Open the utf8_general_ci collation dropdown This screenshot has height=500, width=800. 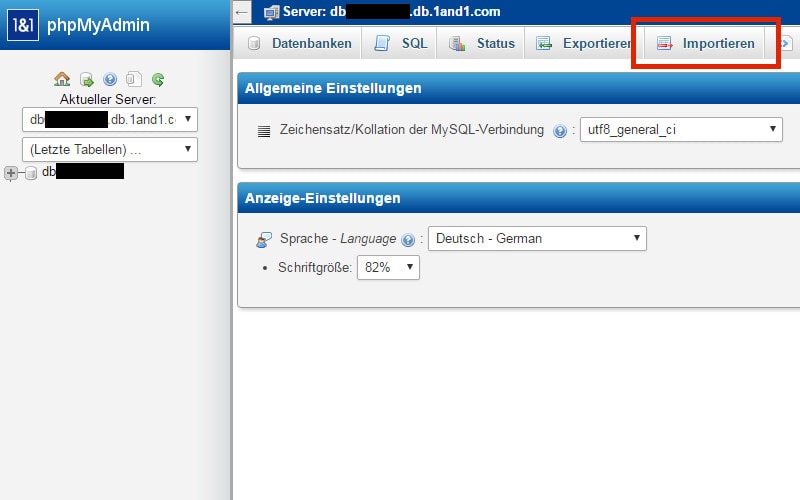681,130
